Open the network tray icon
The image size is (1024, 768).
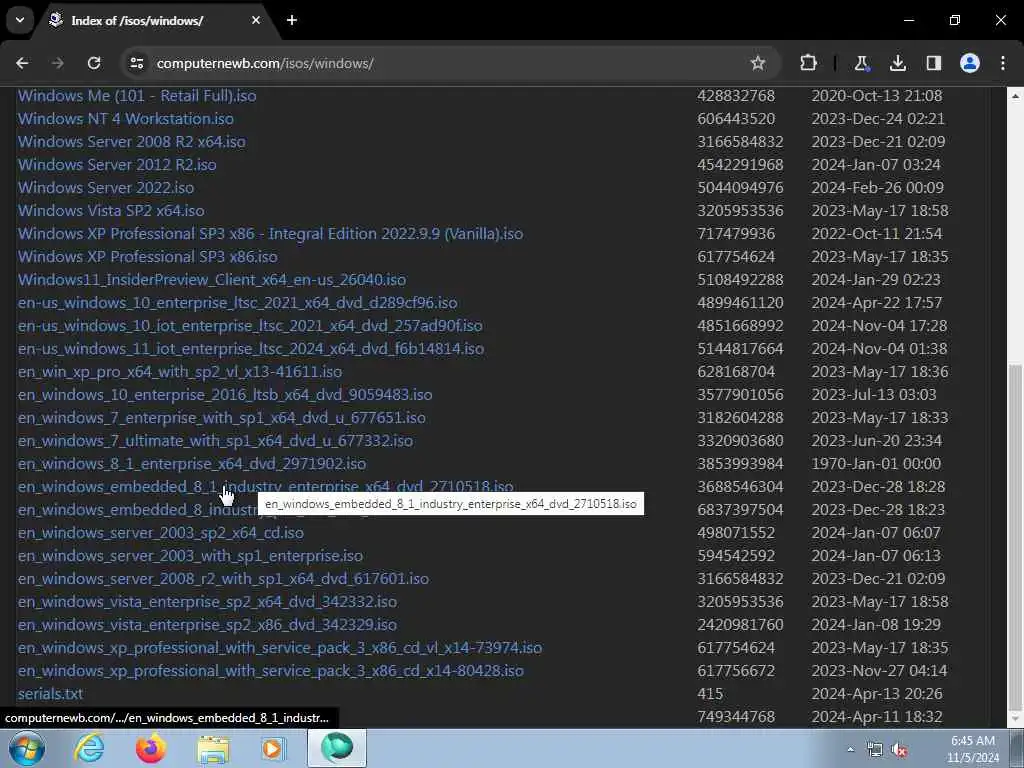[874, 750]
